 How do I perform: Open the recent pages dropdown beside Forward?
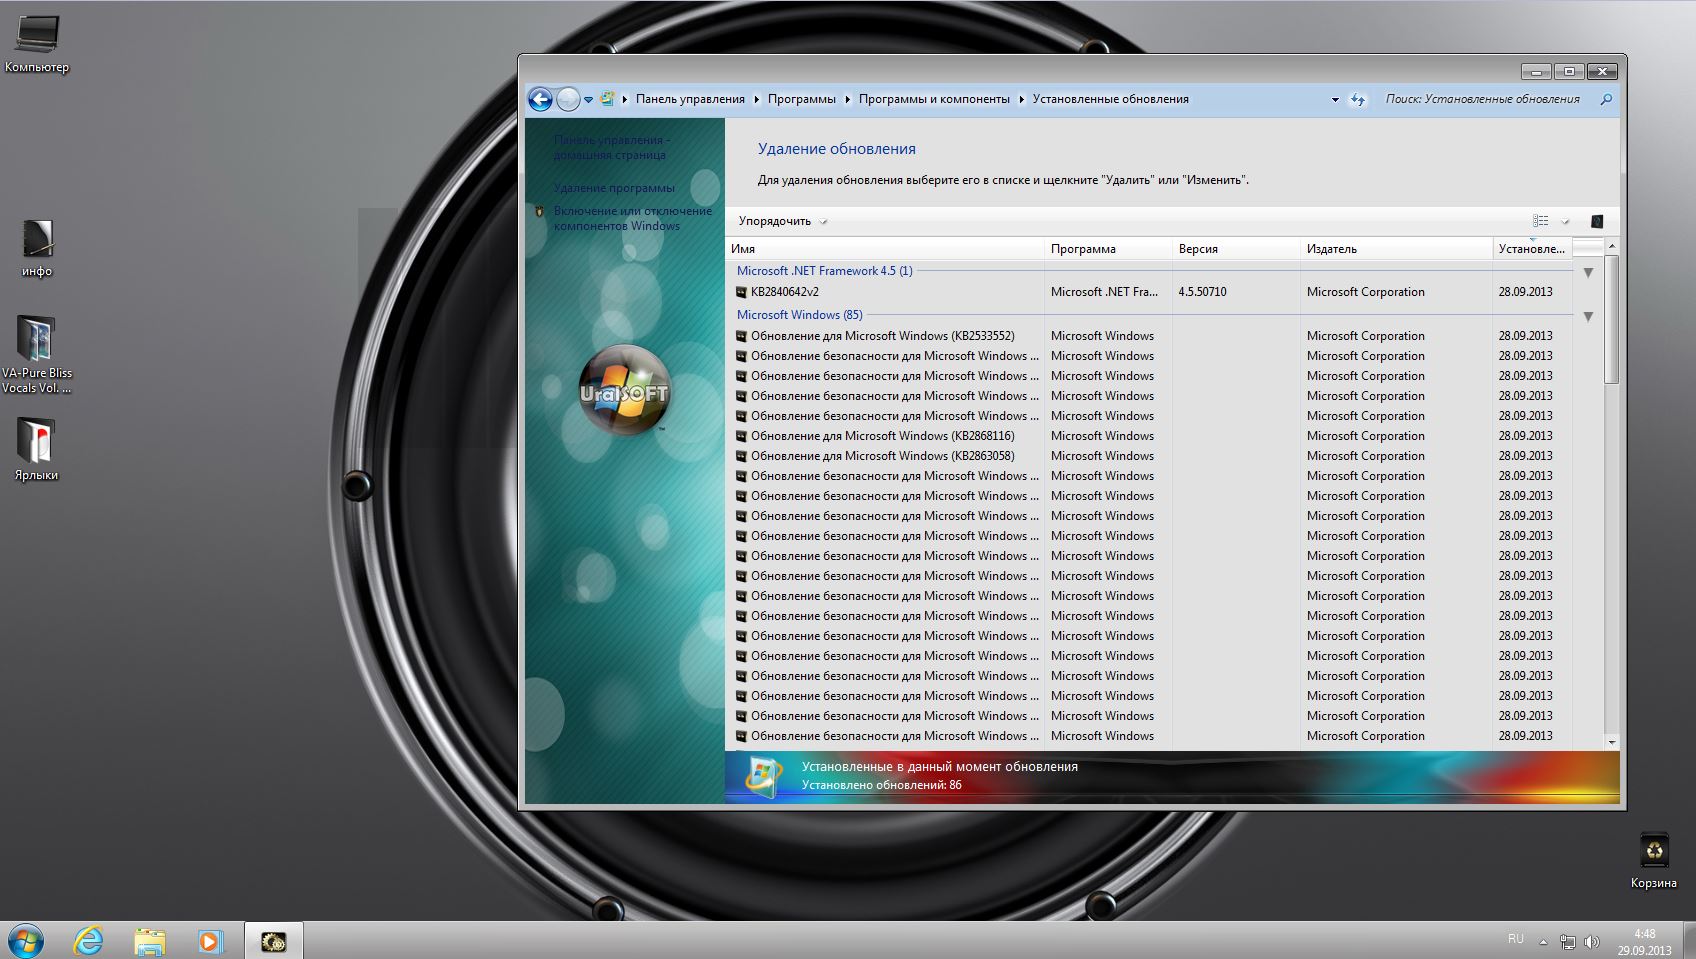[x=588, y=100]
